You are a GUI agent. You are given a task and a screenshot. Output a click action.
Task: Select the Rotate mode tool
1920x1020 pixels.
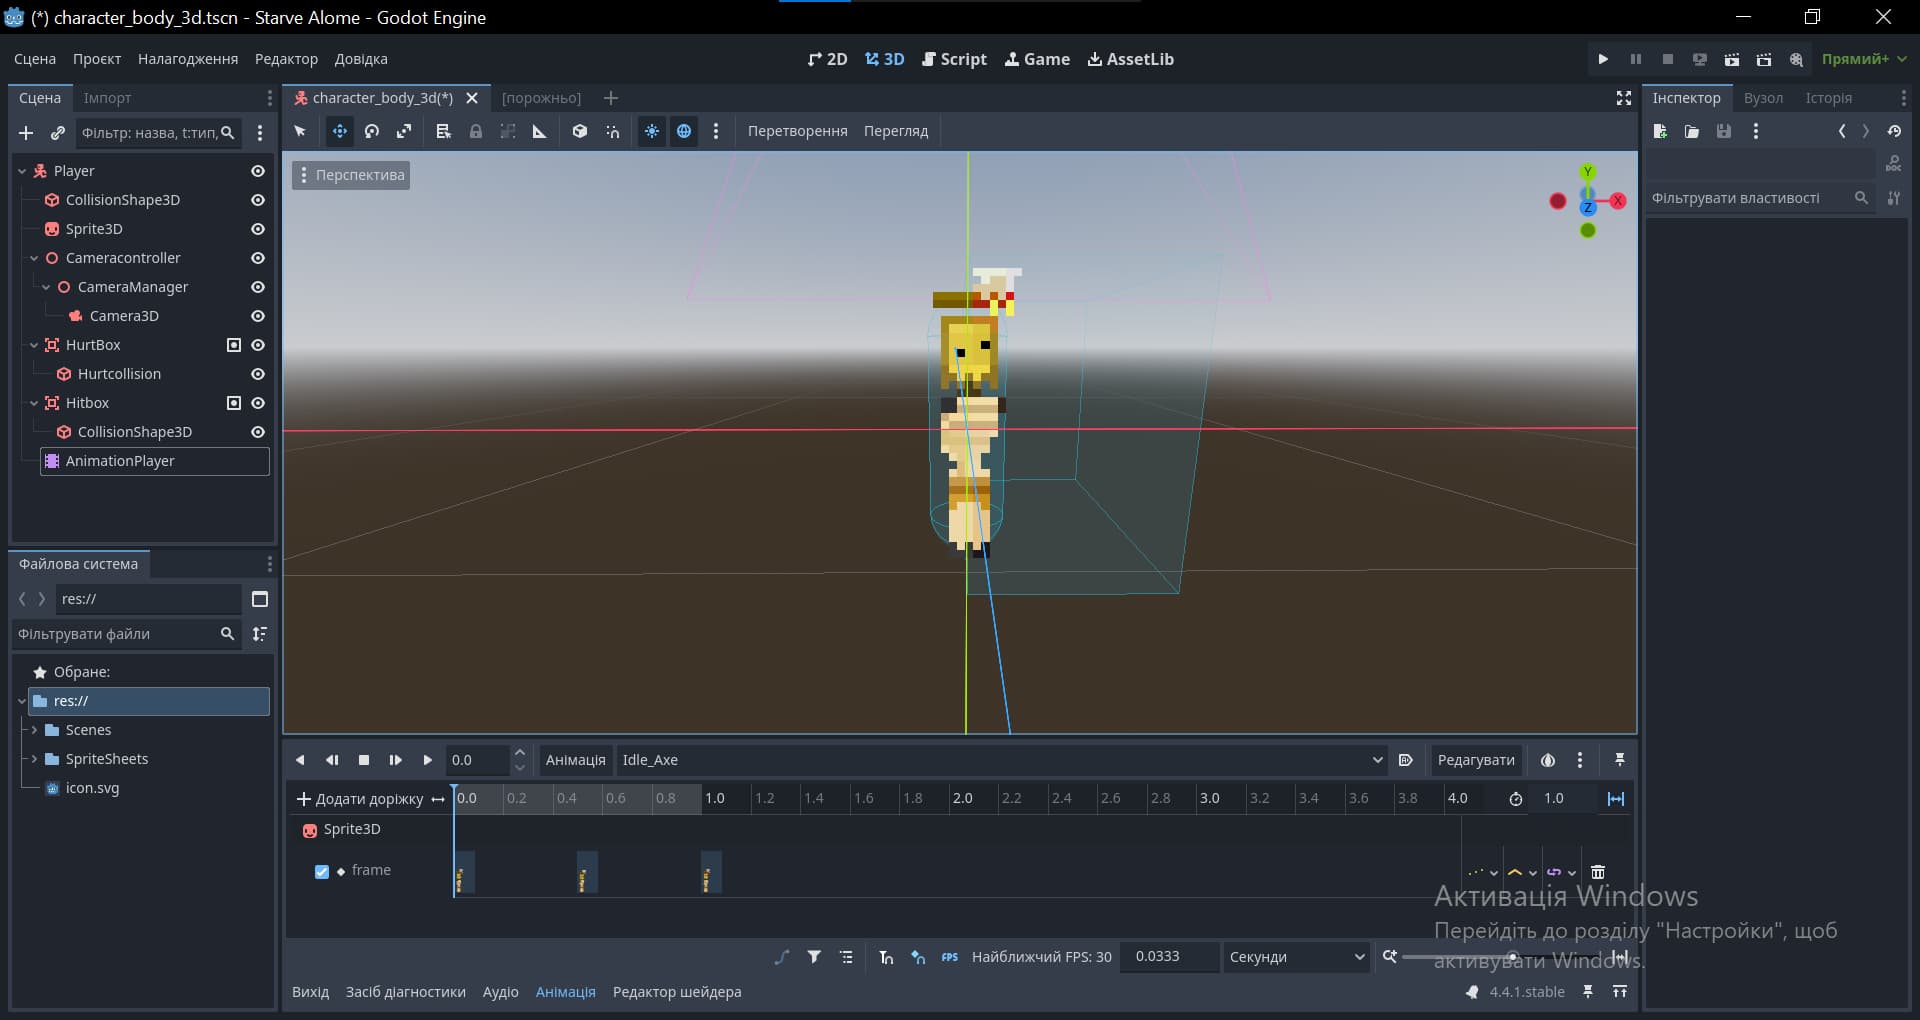(372, 131)
